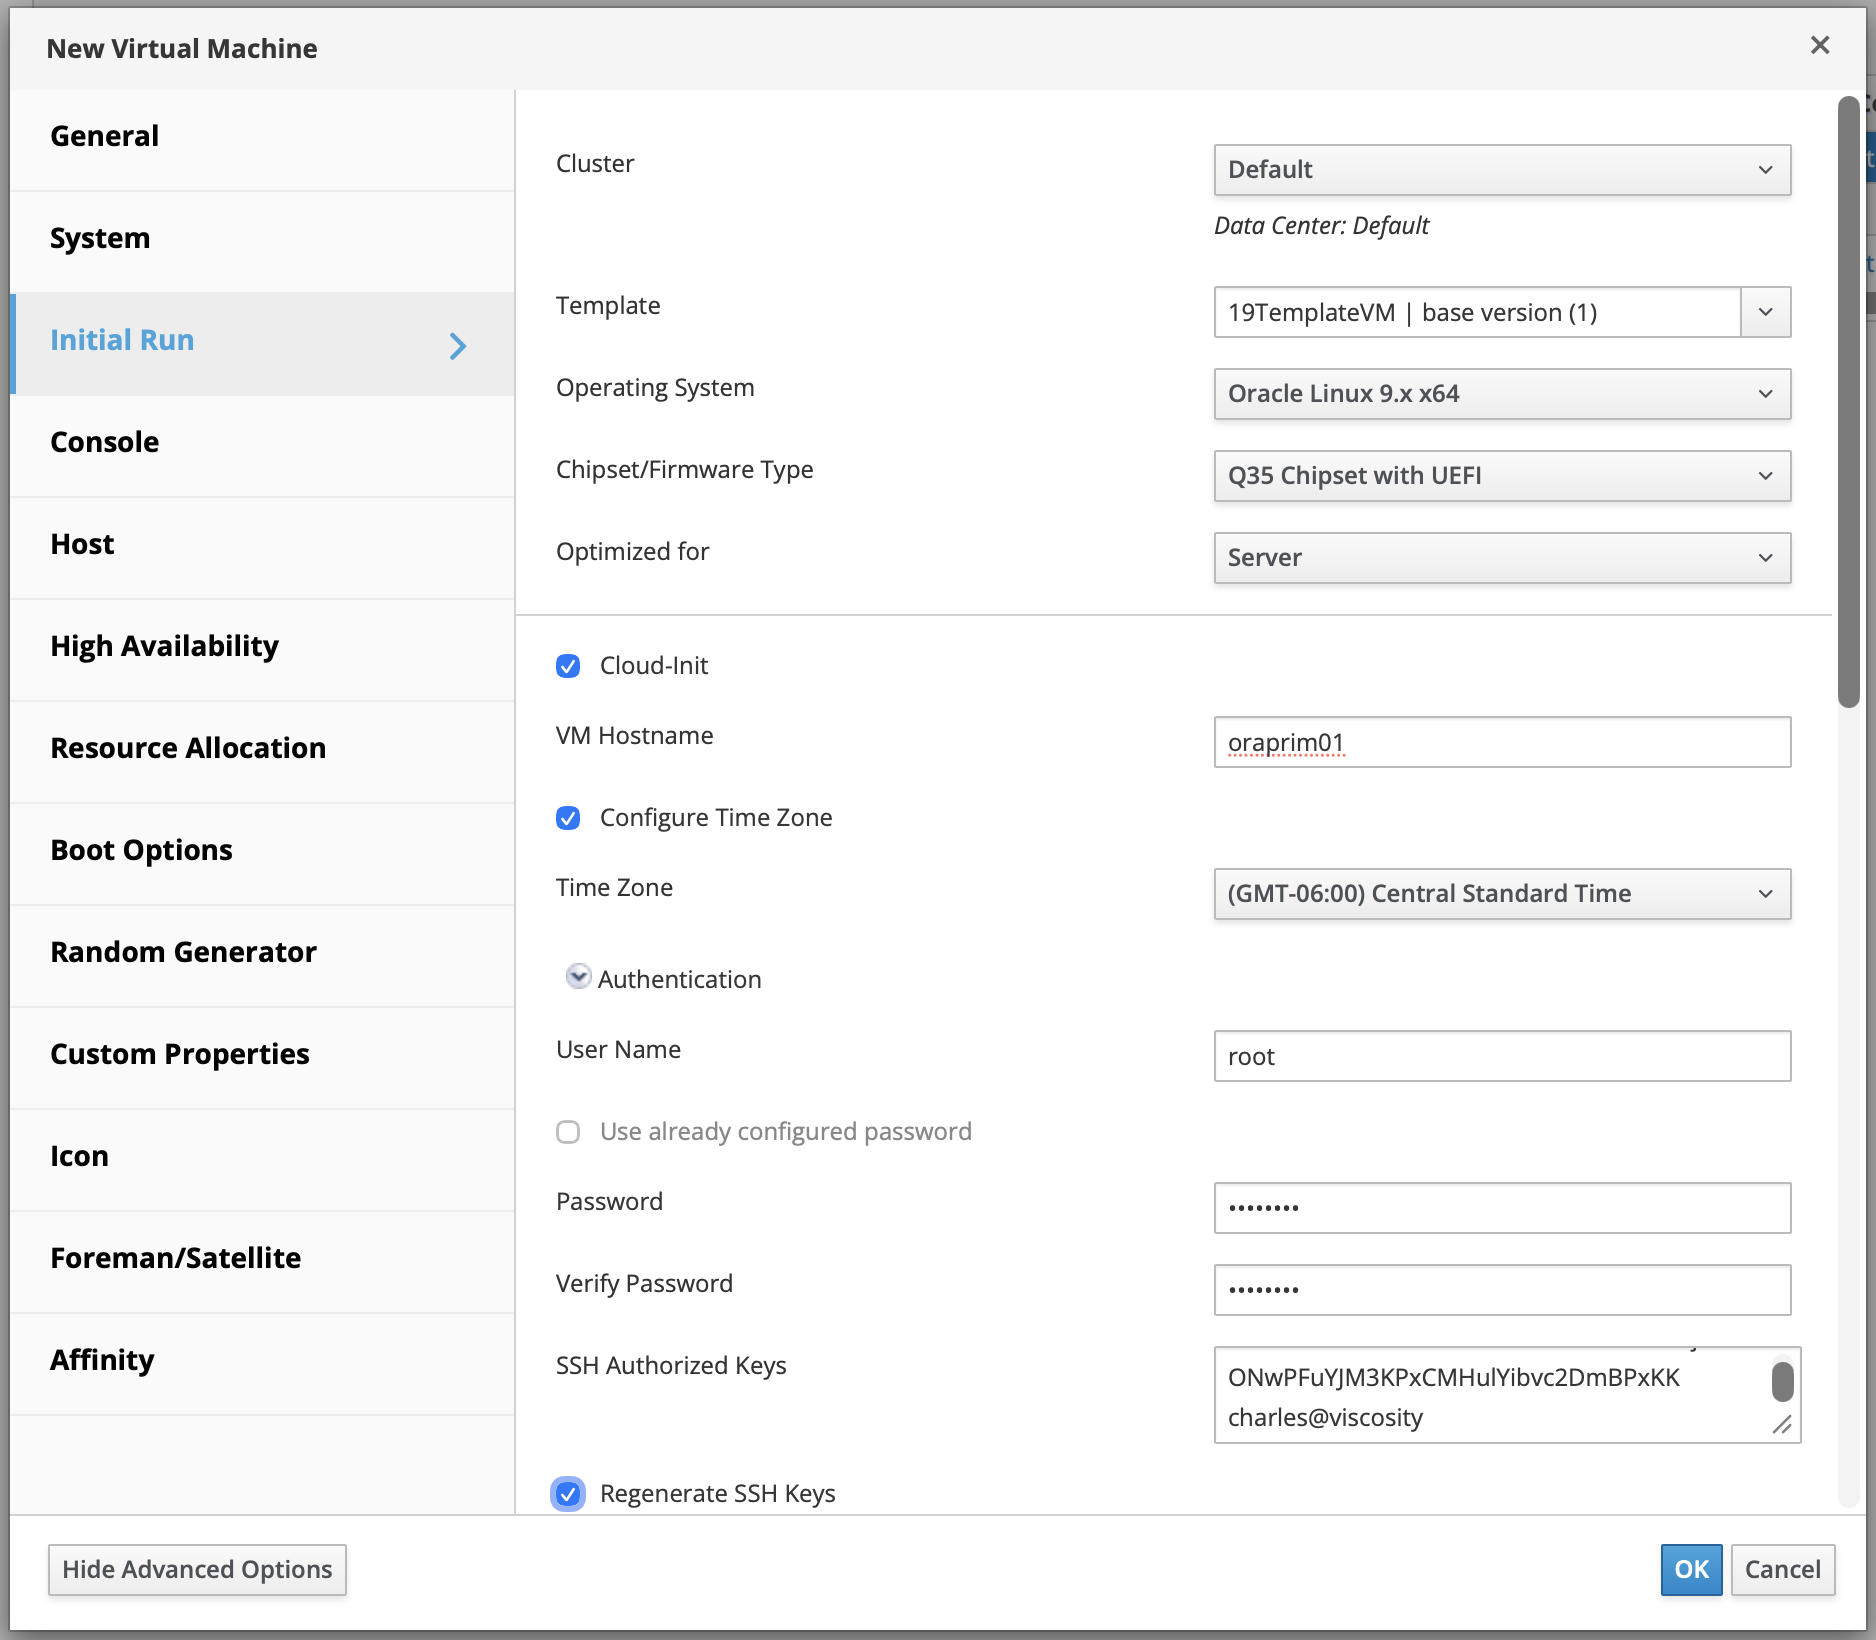Click Hide Advanced Options button
This screenshot has height=1640, width=1876.
[x=197, y=1570]
